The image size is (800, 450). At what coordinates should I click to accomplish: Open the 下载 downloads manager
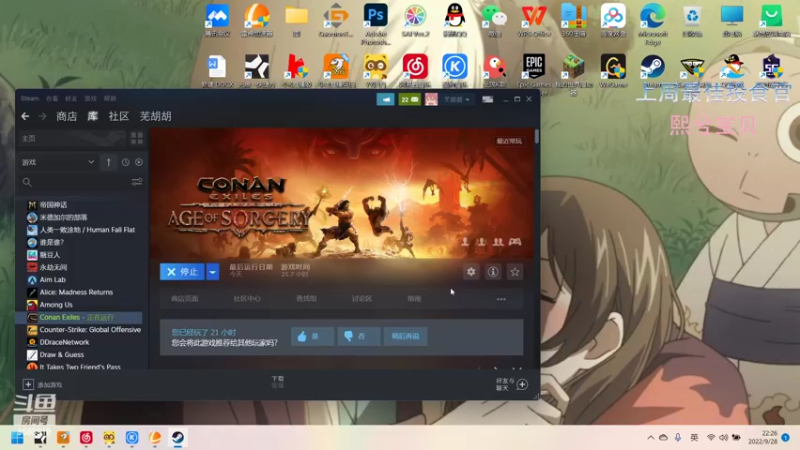click(x=278, y=382)
